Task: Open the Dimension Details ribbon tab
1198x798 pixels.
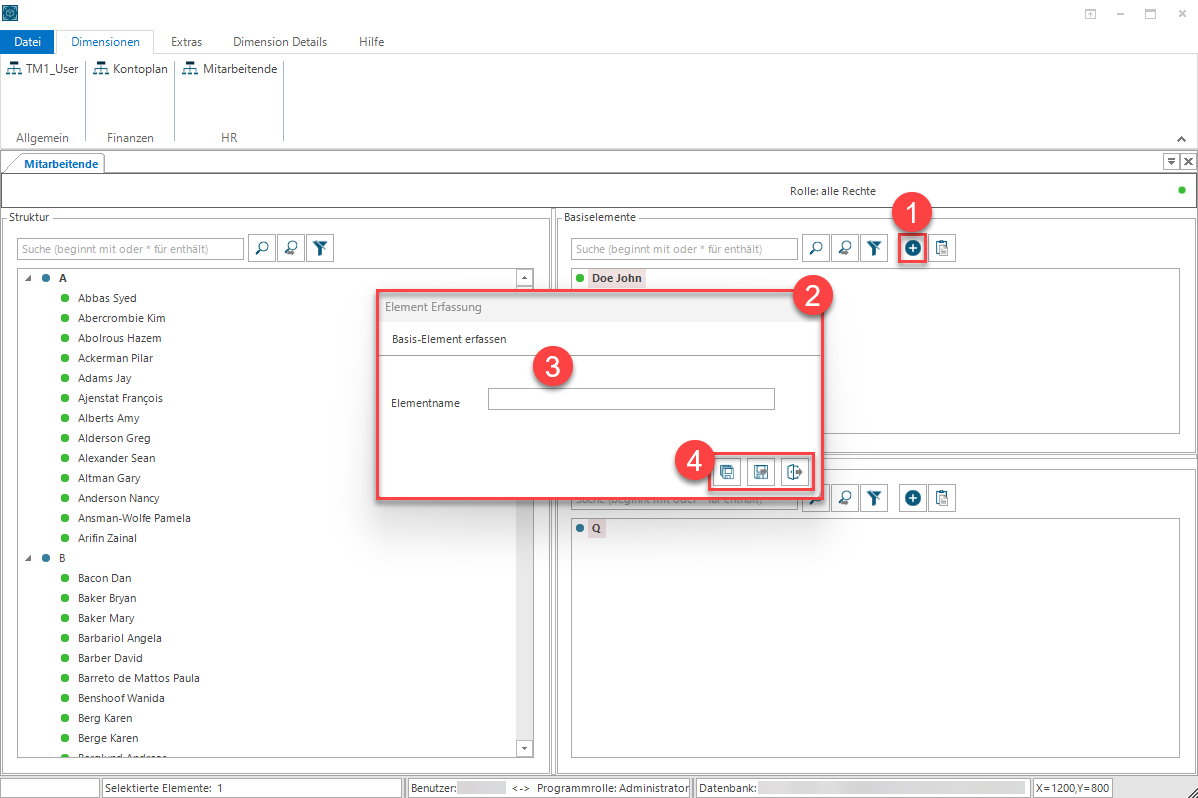Action: click(280, 42)
